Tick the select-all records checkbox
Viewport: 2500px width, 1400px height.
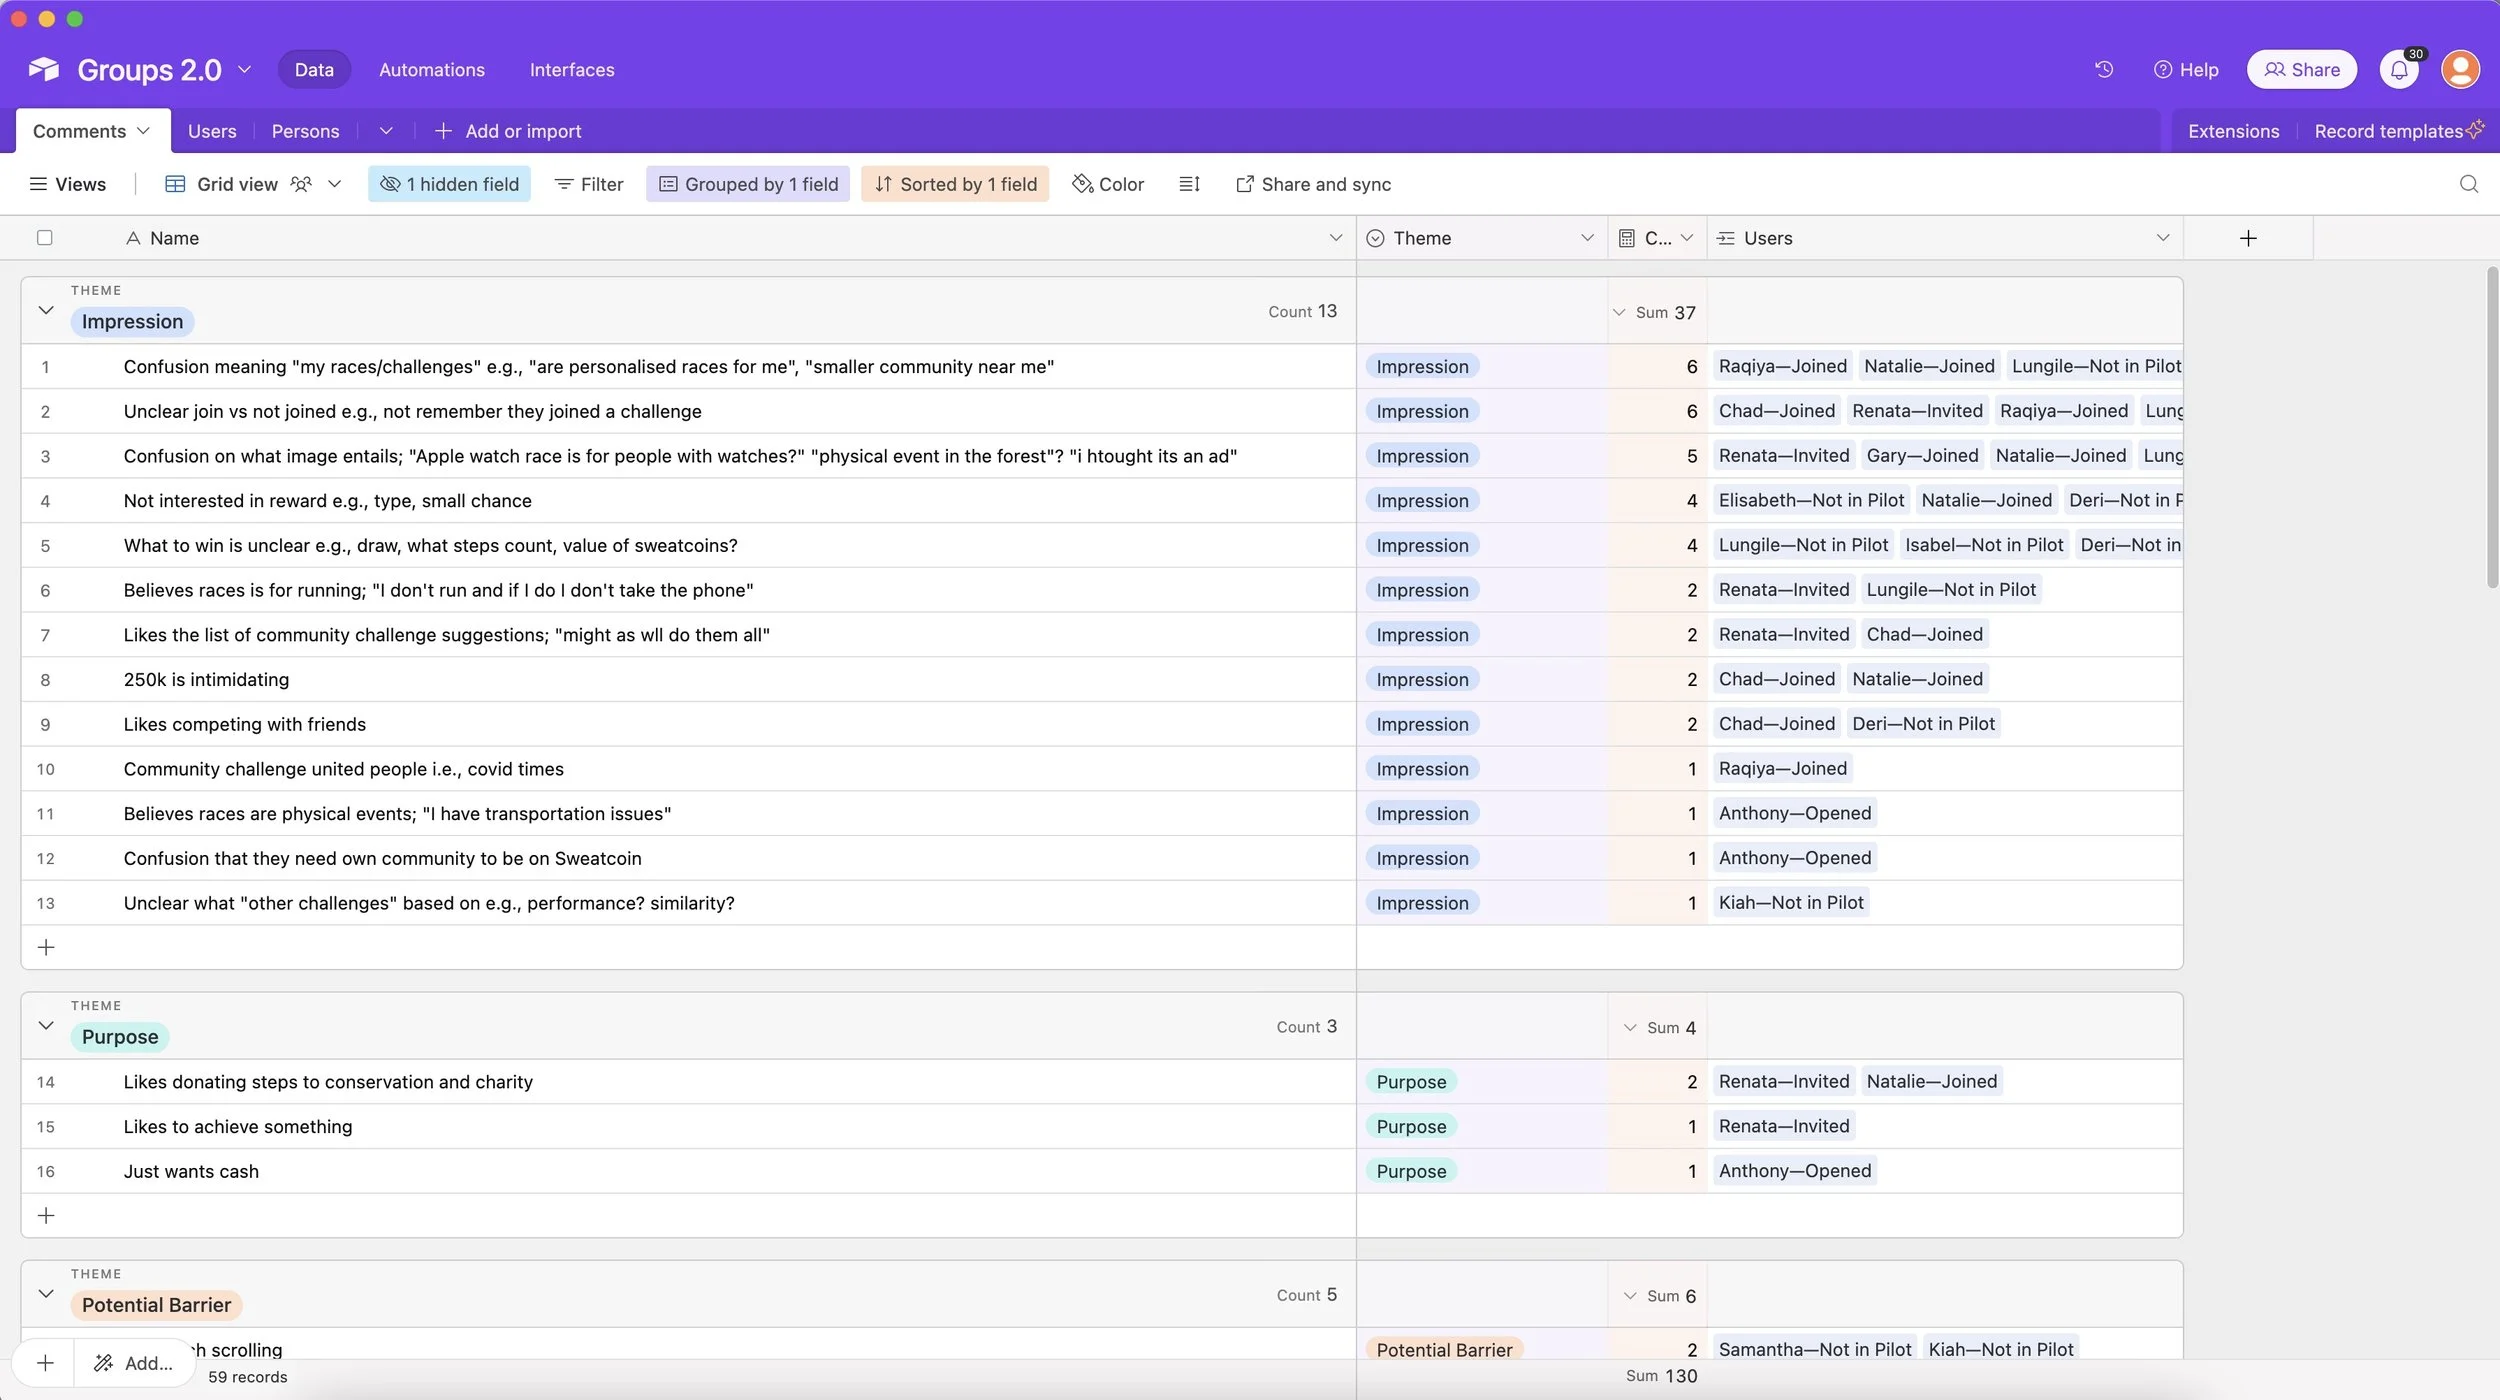[x=45, y=238]
